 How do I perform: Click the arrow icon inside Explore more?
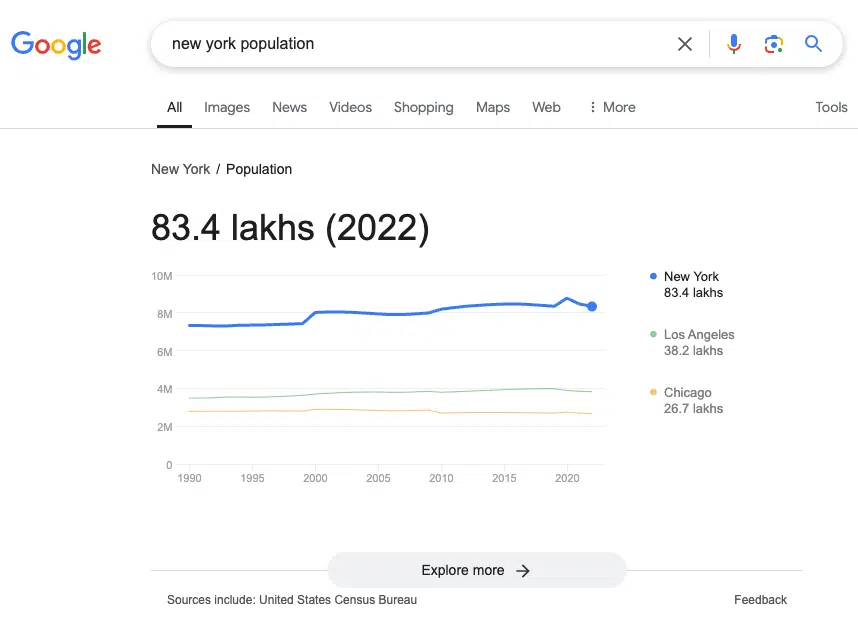[522, 570]
